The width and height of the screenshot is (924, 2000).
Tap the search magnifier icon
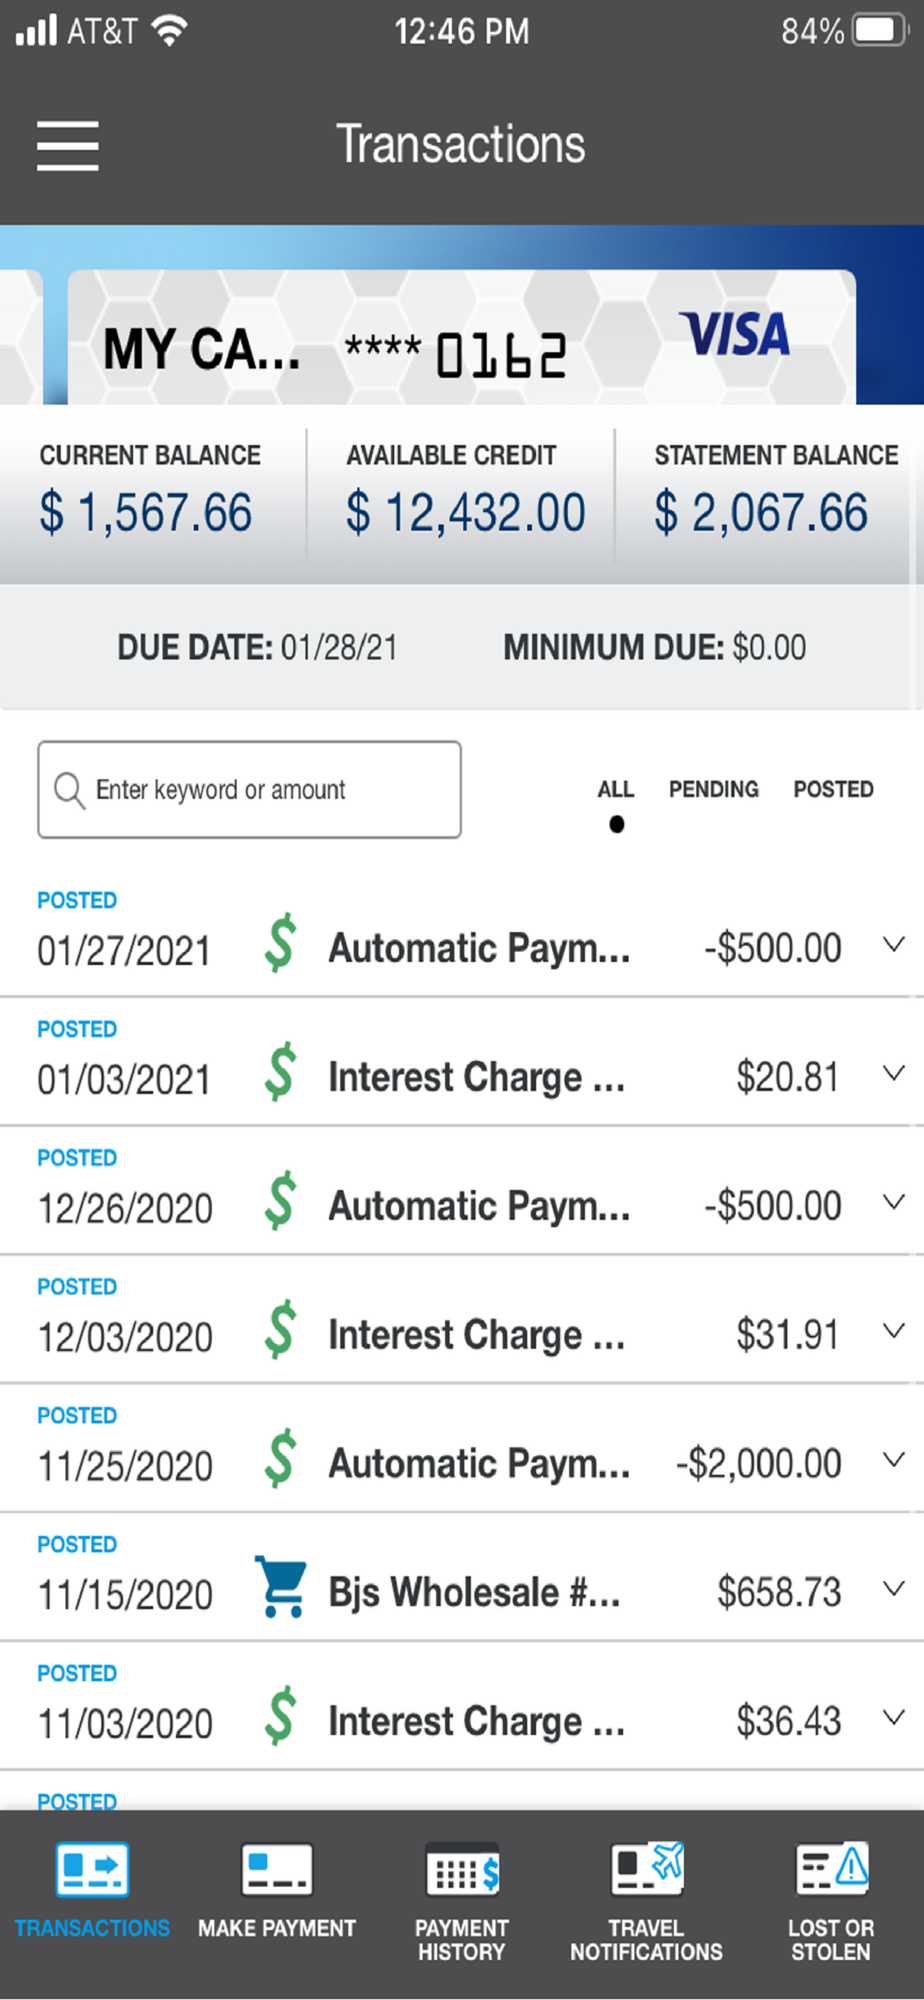[x=69, y=790]
